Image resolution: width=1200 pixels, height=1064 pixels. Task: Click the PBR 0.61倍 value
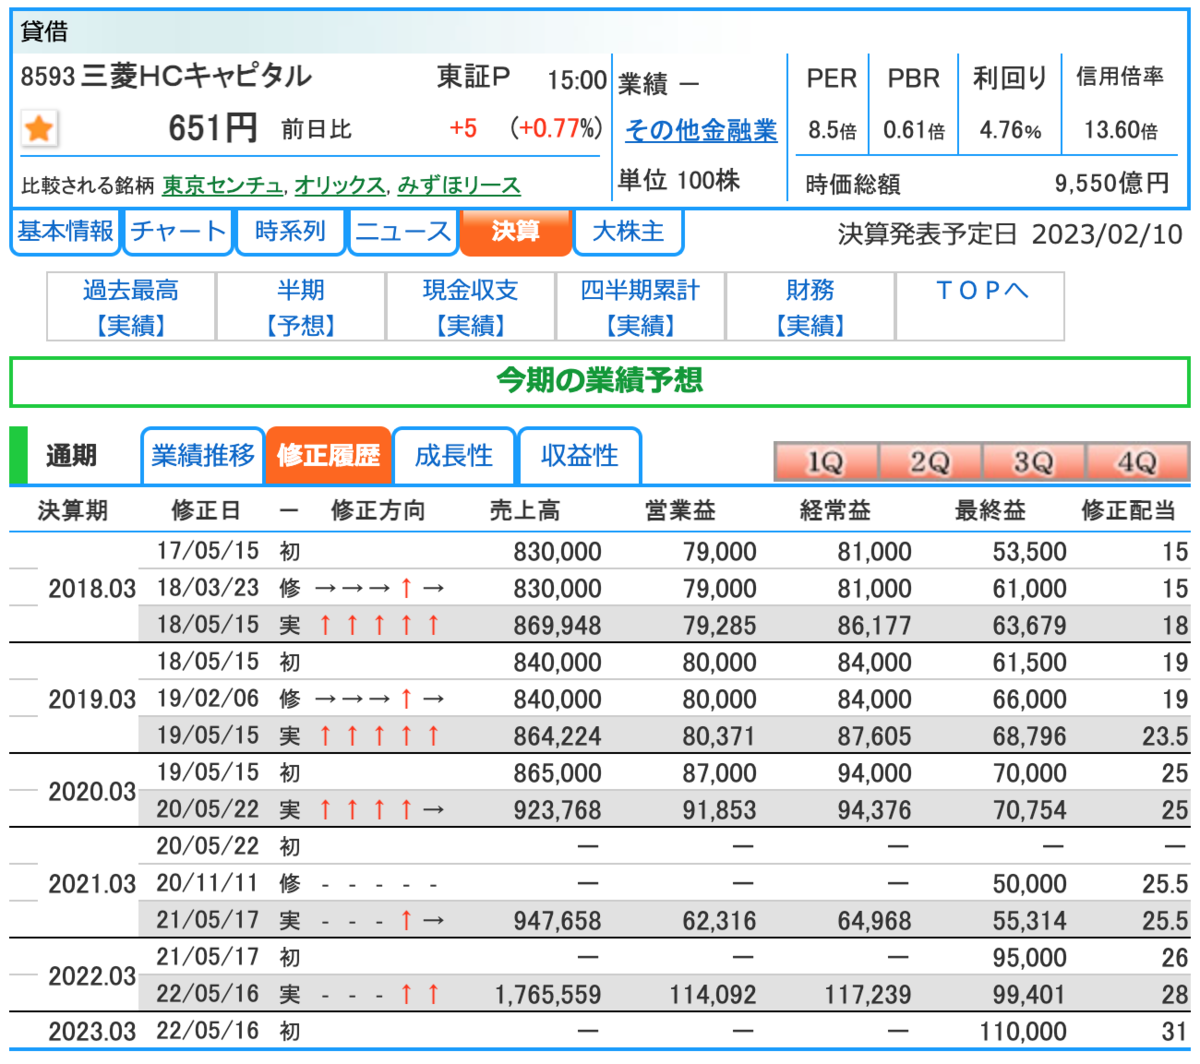coord(914,130)
